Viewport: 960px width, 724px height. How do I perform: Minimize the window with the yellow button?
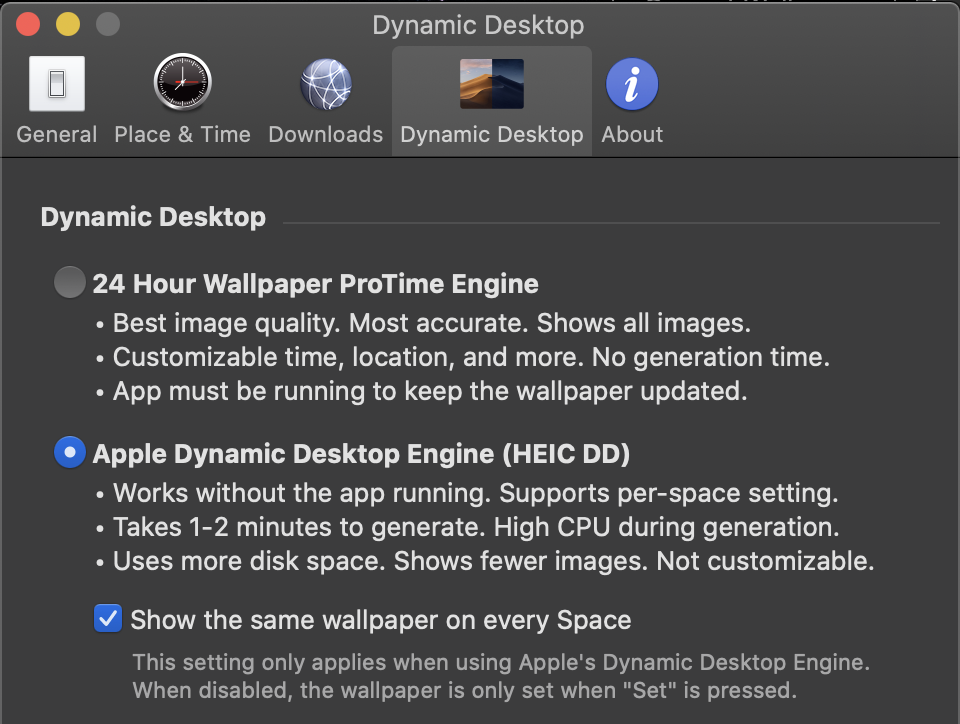pos(68,24)
